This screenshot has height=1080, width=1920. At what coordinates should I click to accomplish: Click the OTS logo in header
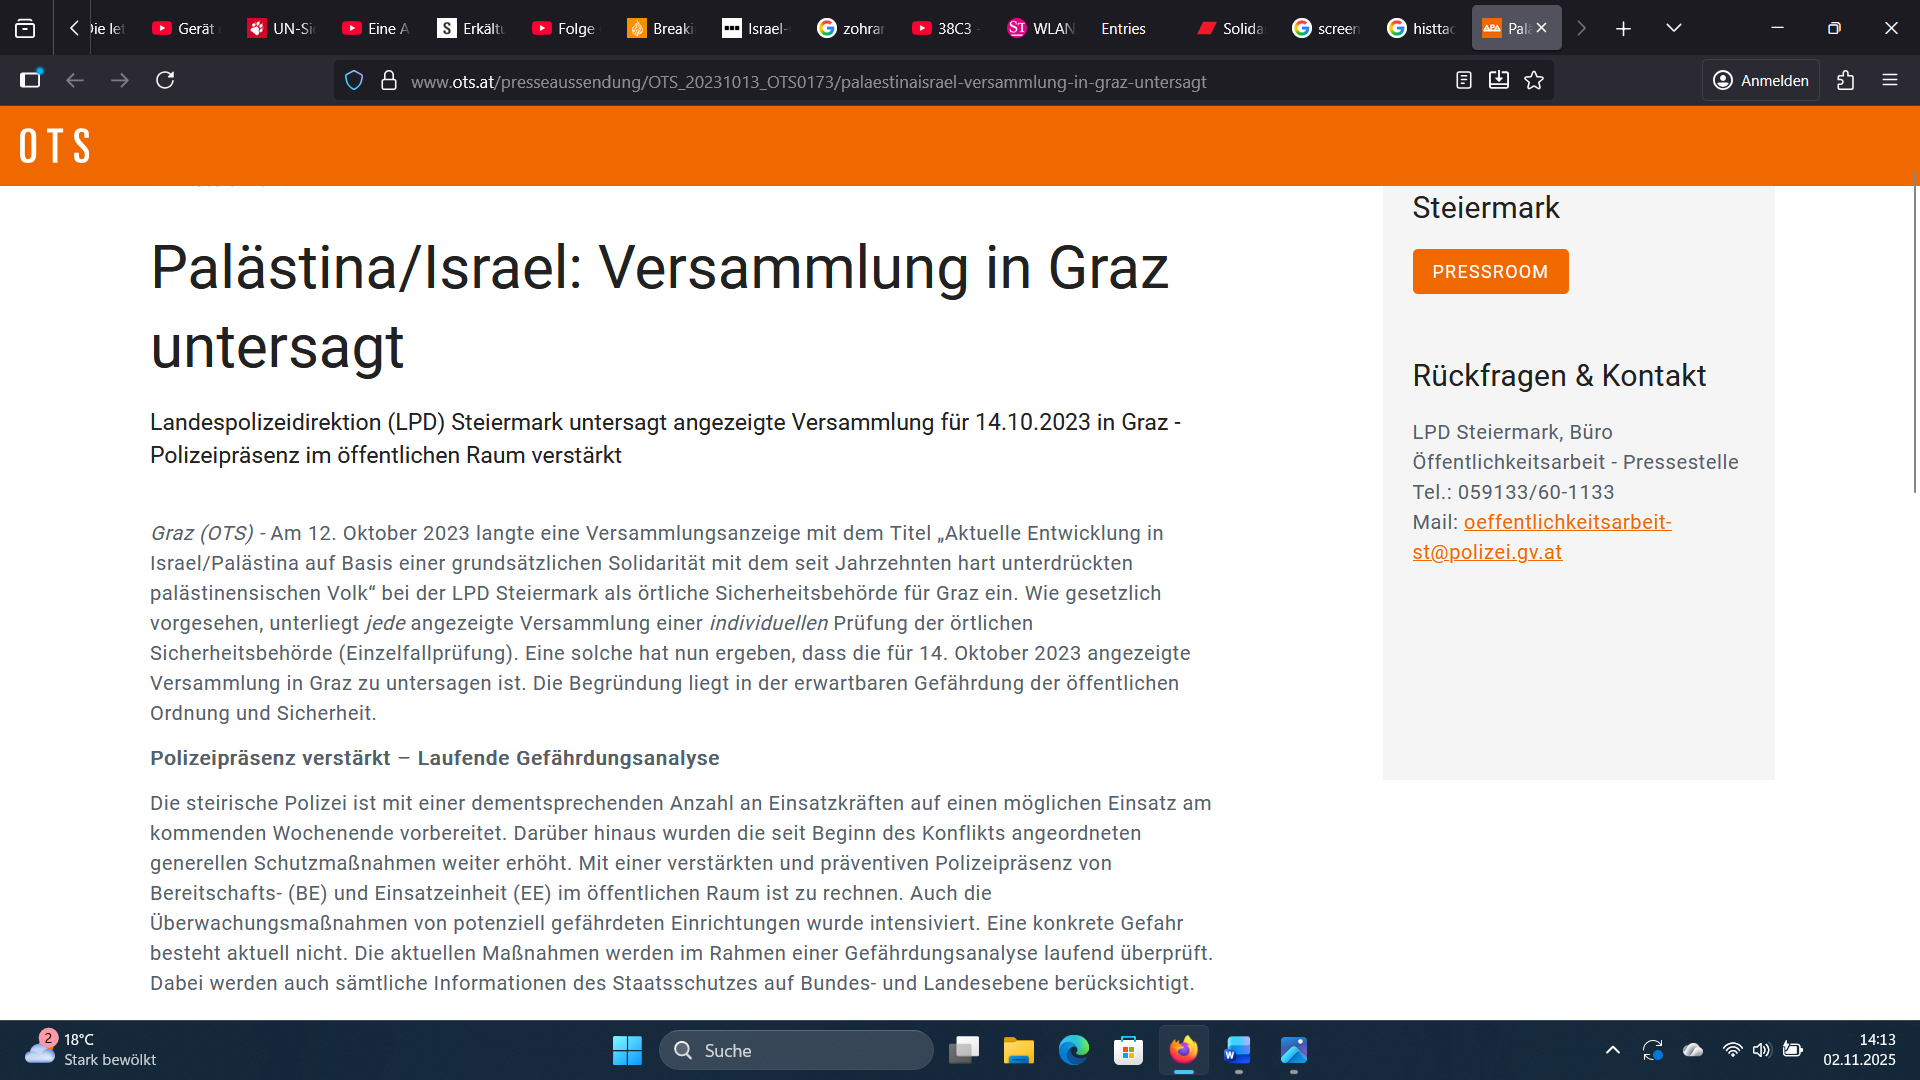[55, 146]
